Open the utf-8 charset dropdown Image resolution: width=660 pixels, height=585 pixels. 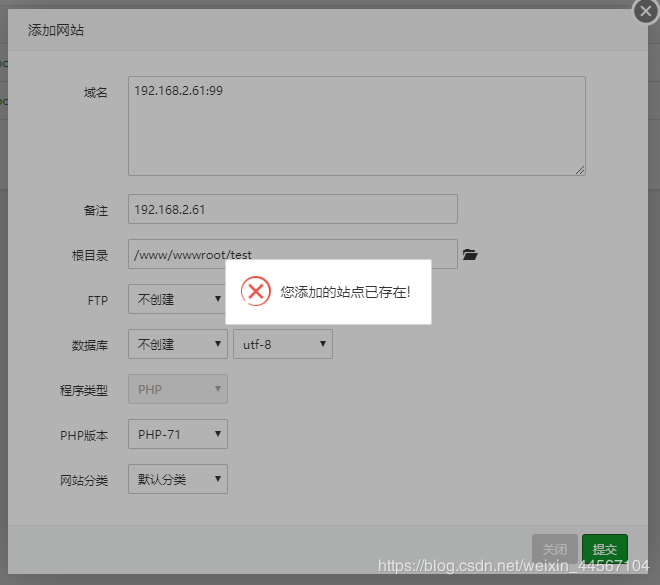coord(283,344)
